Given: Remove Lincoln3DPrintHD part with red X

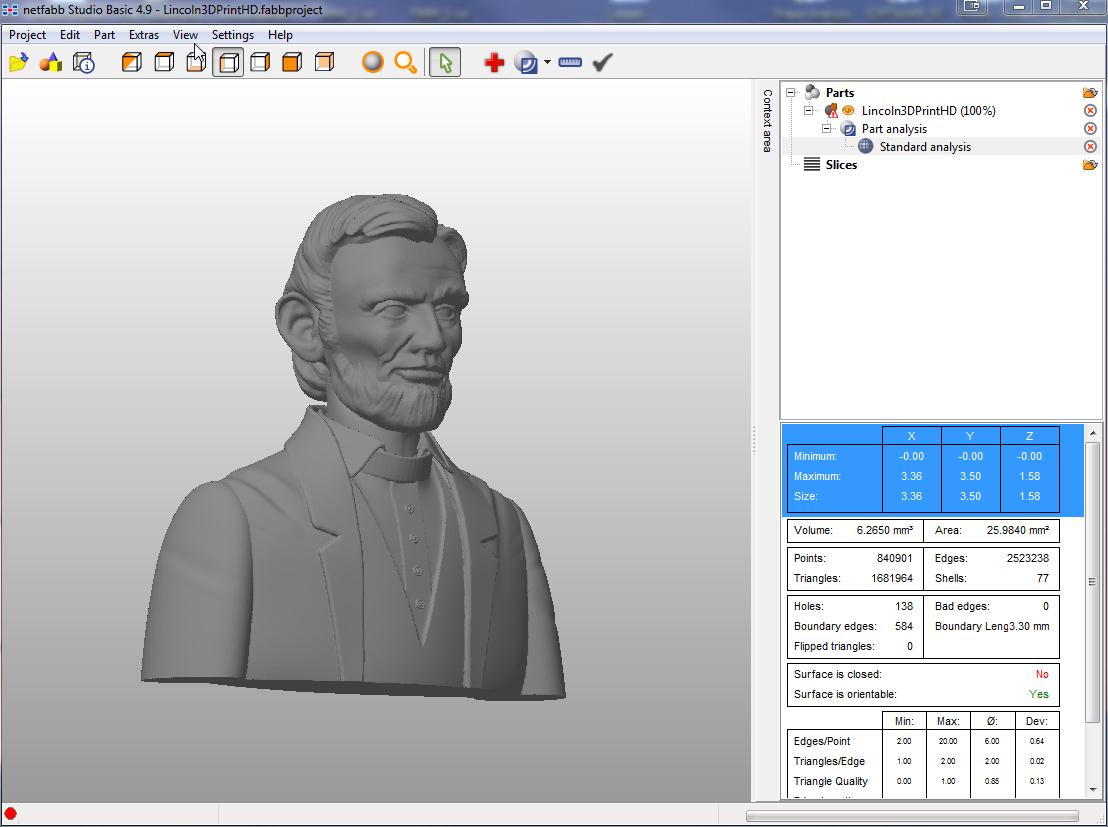Looking at the screenshot, I should pyautogui.click(x=1090, y=111).
